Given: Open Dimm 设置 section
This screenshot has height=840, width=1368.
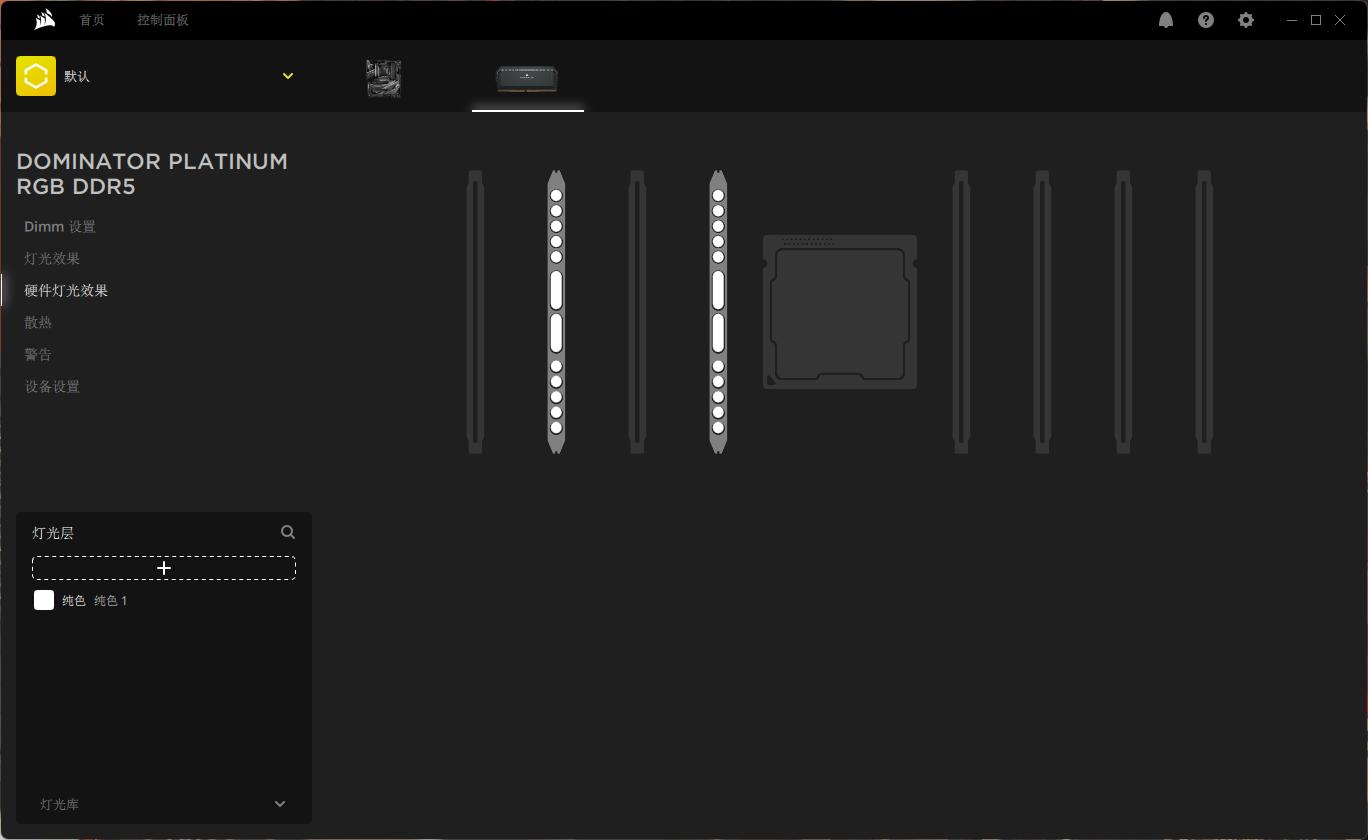Looking at the screenshot, I should tap(60, 227).
